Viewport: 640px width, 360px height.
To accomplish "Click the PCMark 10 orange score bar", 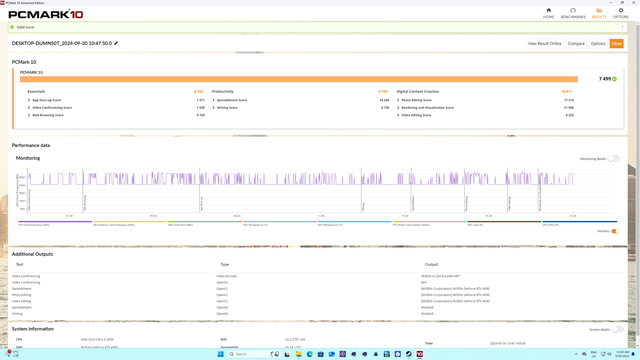I will coord(299,79).
